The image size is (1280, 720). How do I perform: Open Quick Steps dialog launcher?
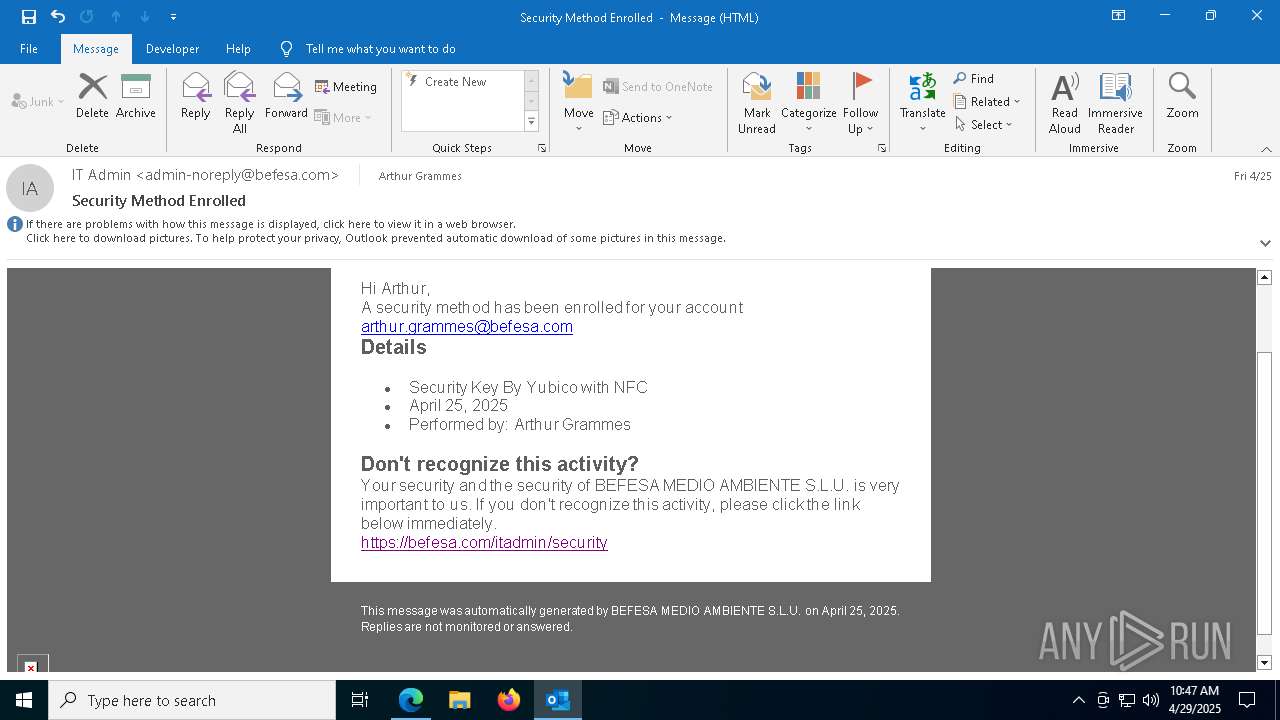coord(542,148)
